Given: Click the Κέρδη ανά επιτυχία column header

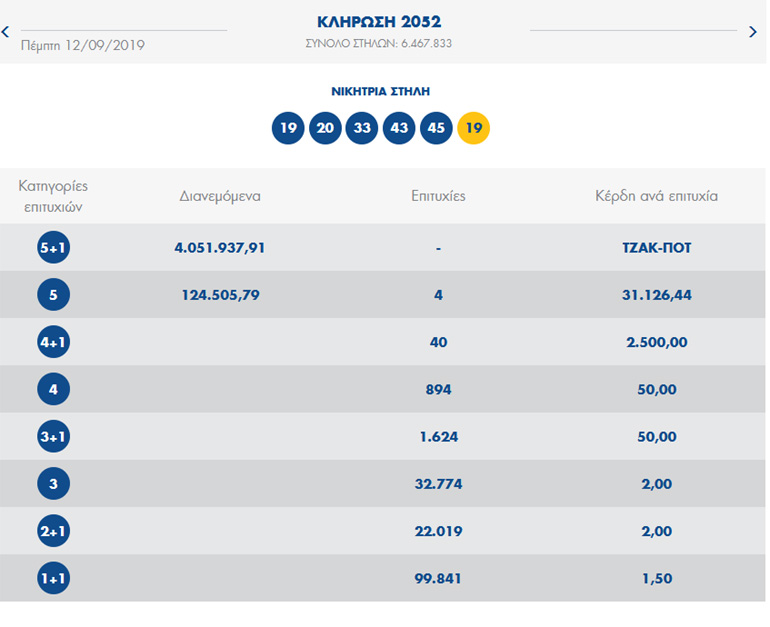Looking at the screenshot, I should 656,196.
